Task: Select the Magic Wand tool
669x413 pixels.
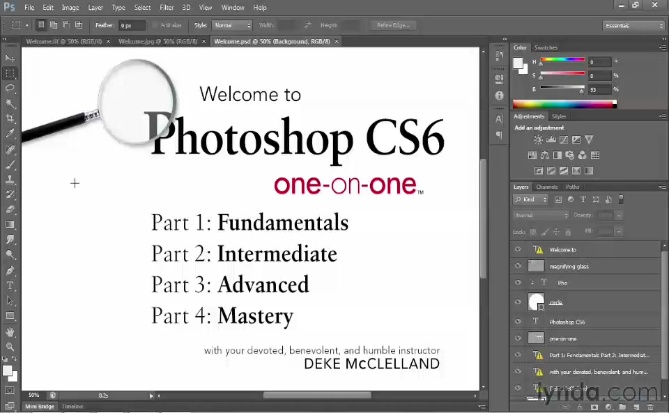Action: point(10,104)
